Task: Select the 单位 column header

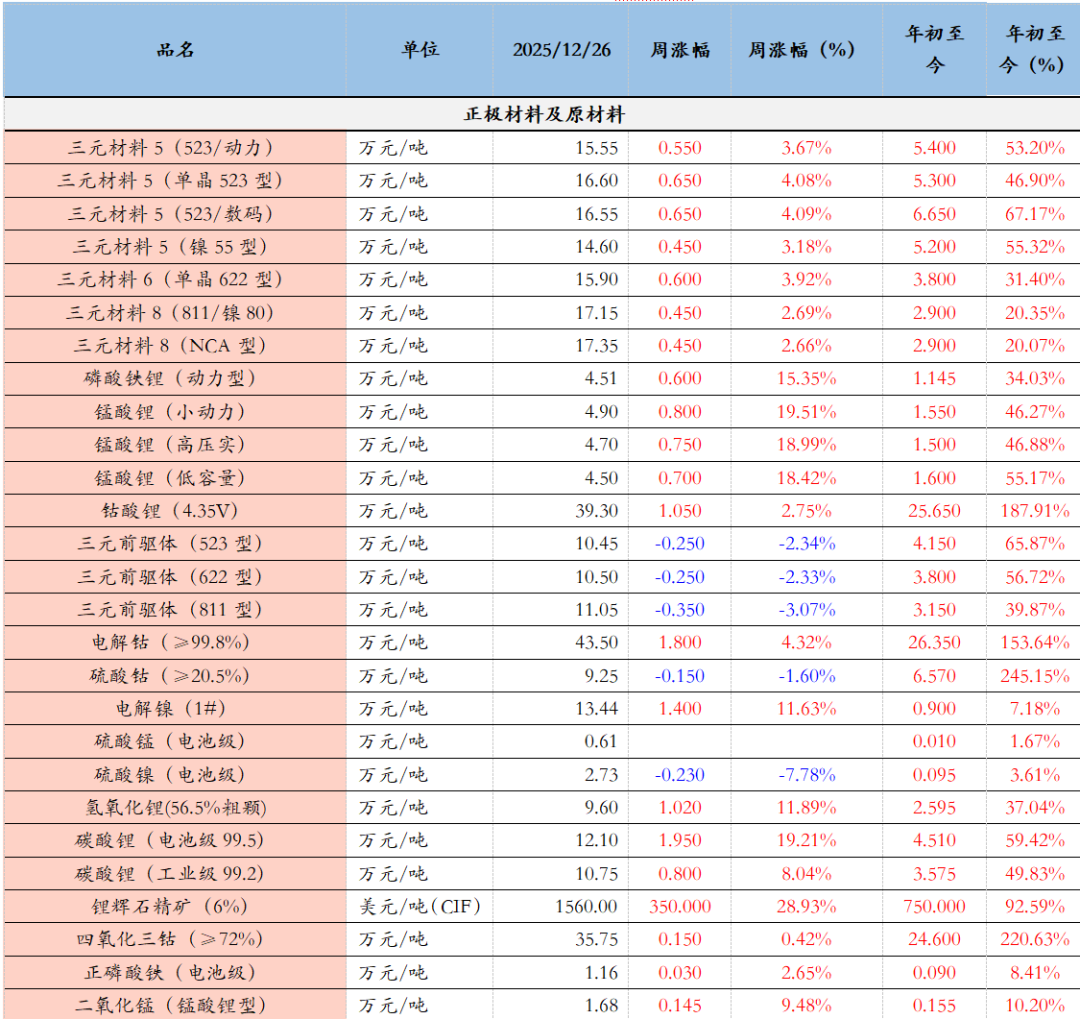Action: click(420, 50)
